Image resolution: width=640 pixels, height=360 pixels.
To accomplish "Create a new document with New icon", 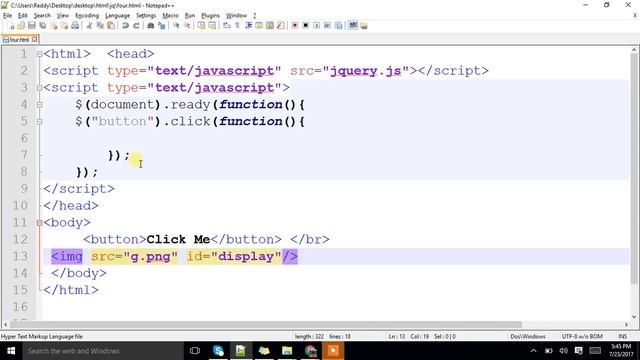I will coord(11,26).
